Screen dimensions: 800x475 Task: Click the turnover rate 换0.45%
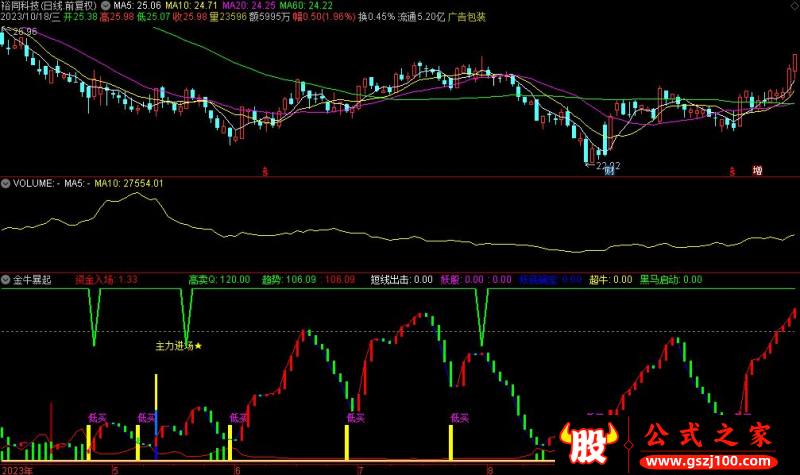point(377,17)
